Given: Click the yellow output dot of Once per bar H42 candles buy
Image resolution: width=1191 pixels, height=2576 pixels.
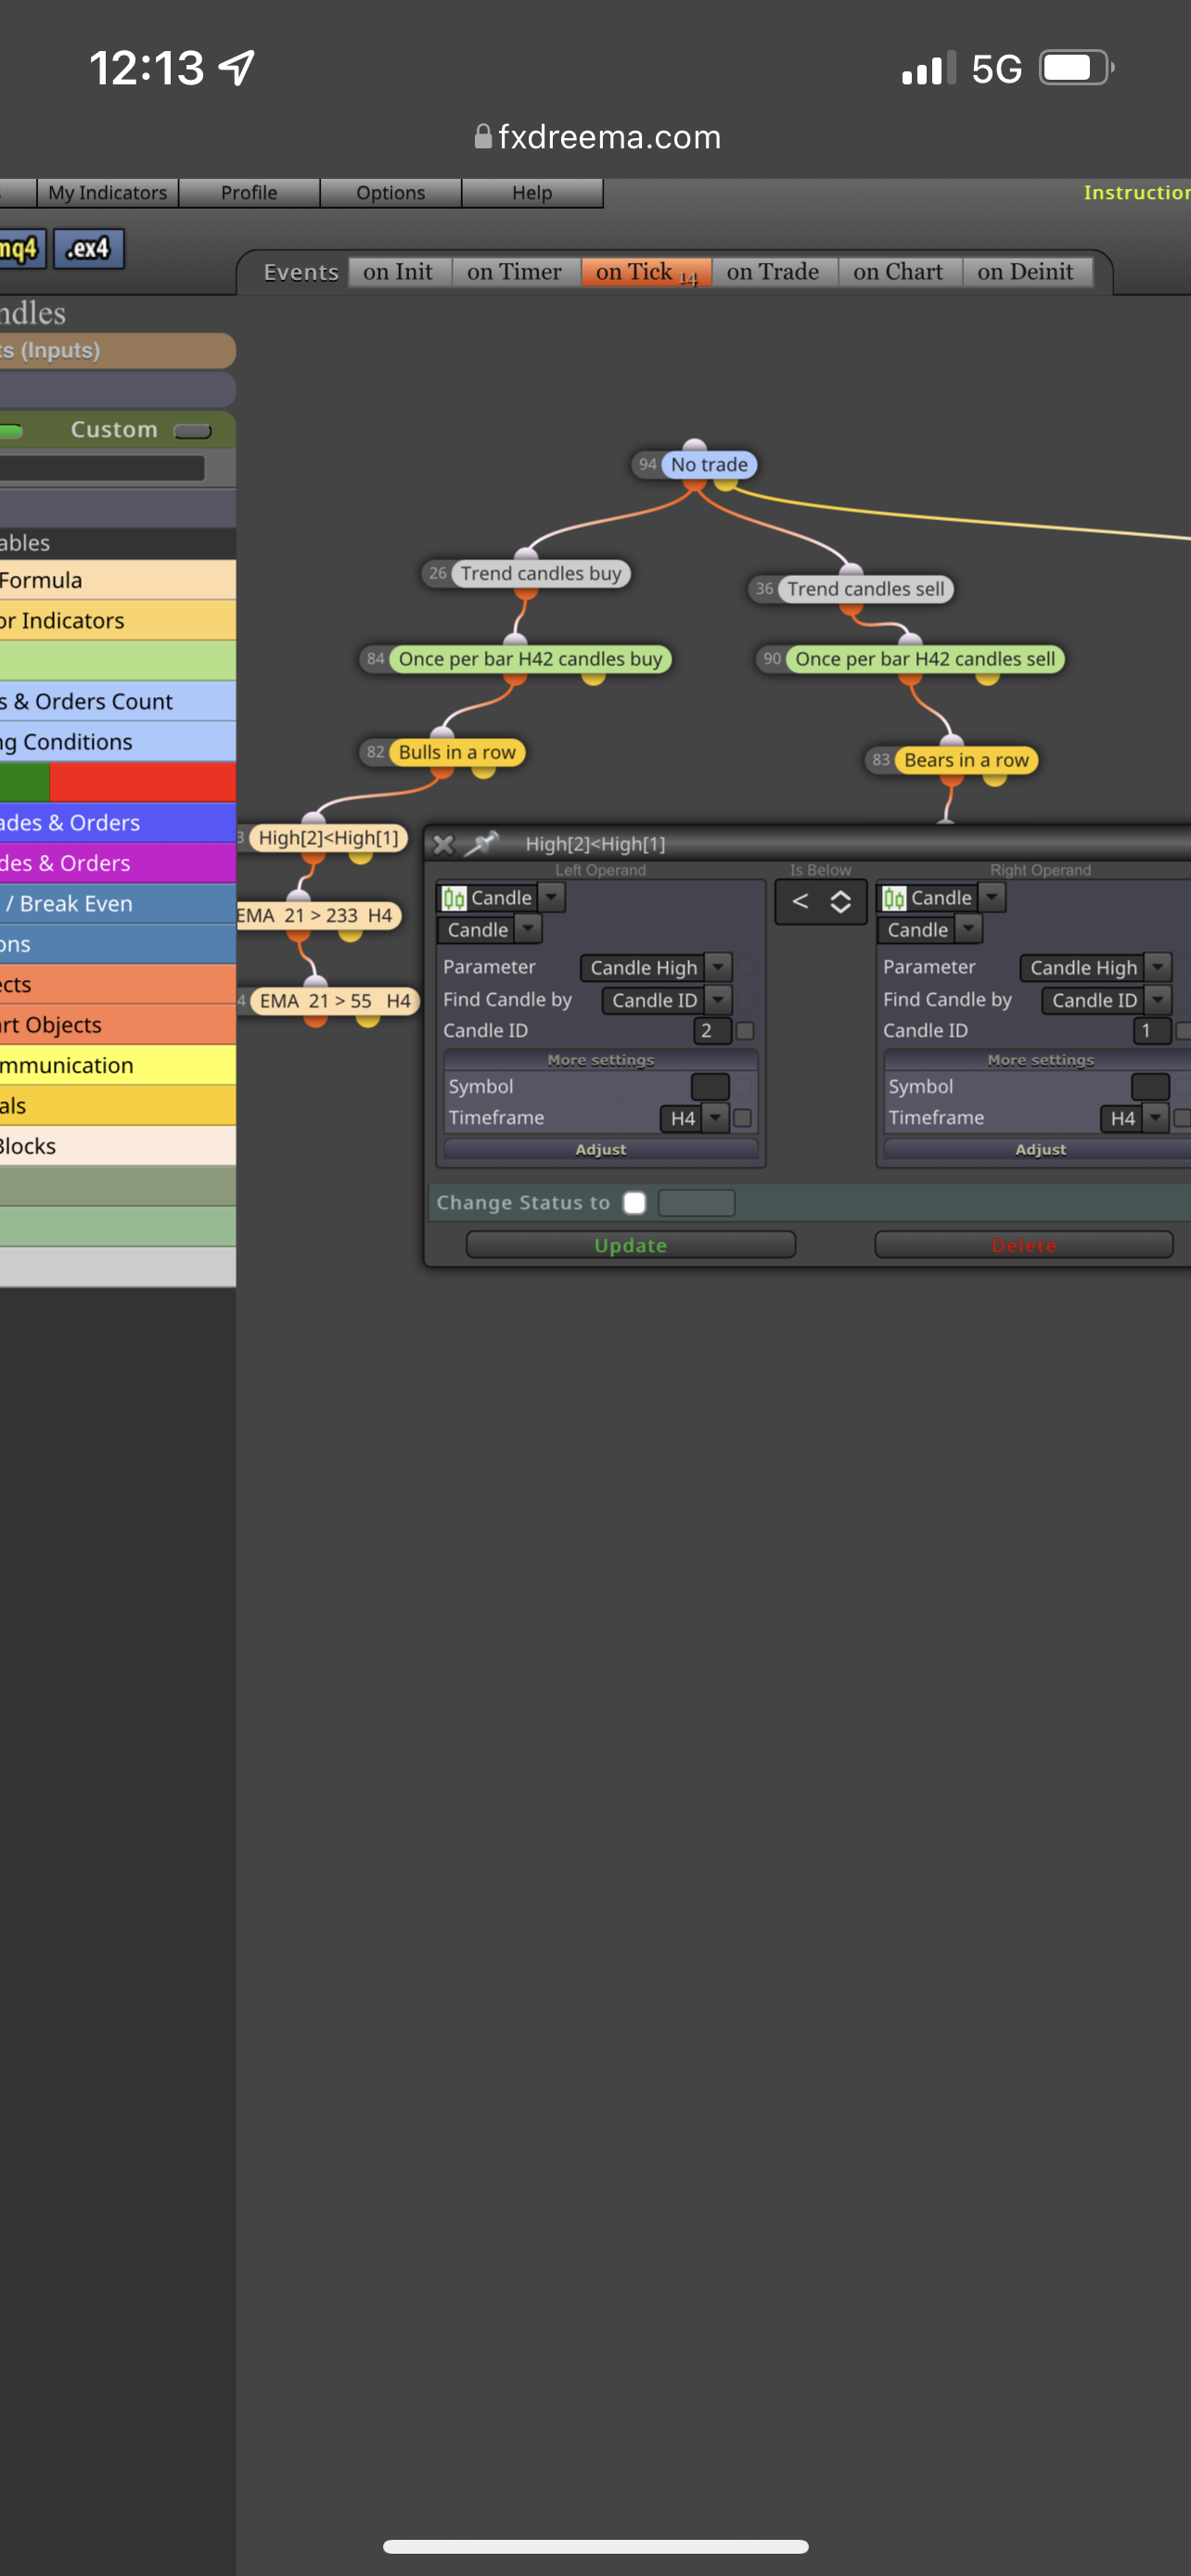Looking at the screenshot, I should coord(593,677).
